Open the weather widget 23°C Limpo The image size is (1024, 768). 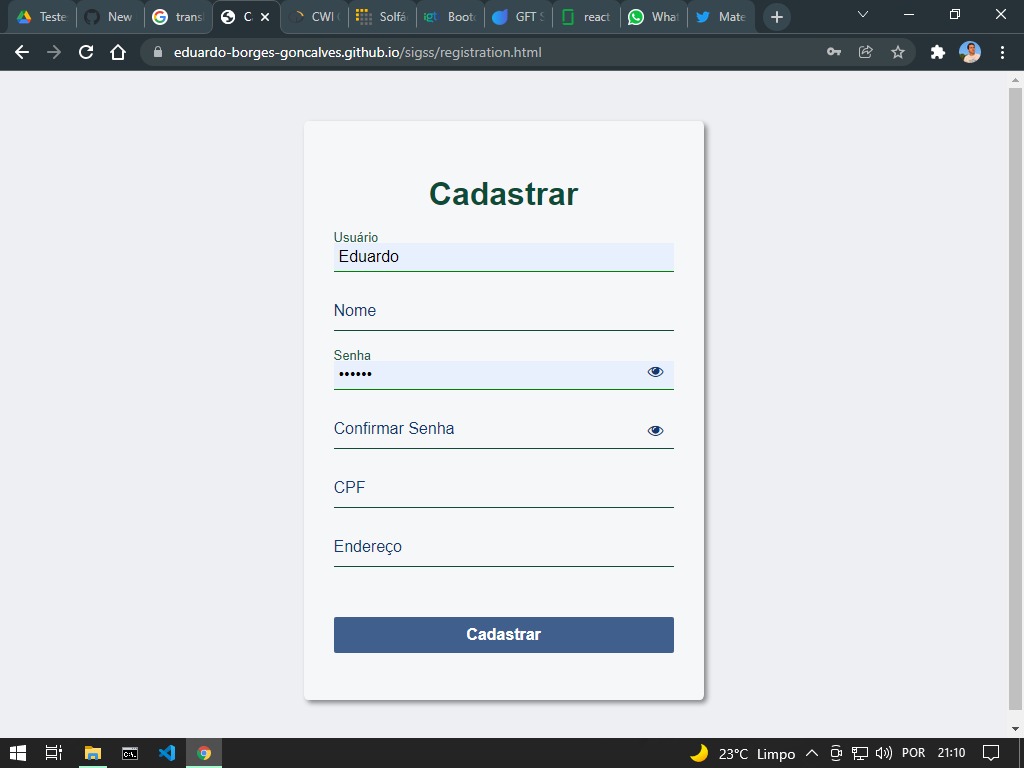[743, 754]
